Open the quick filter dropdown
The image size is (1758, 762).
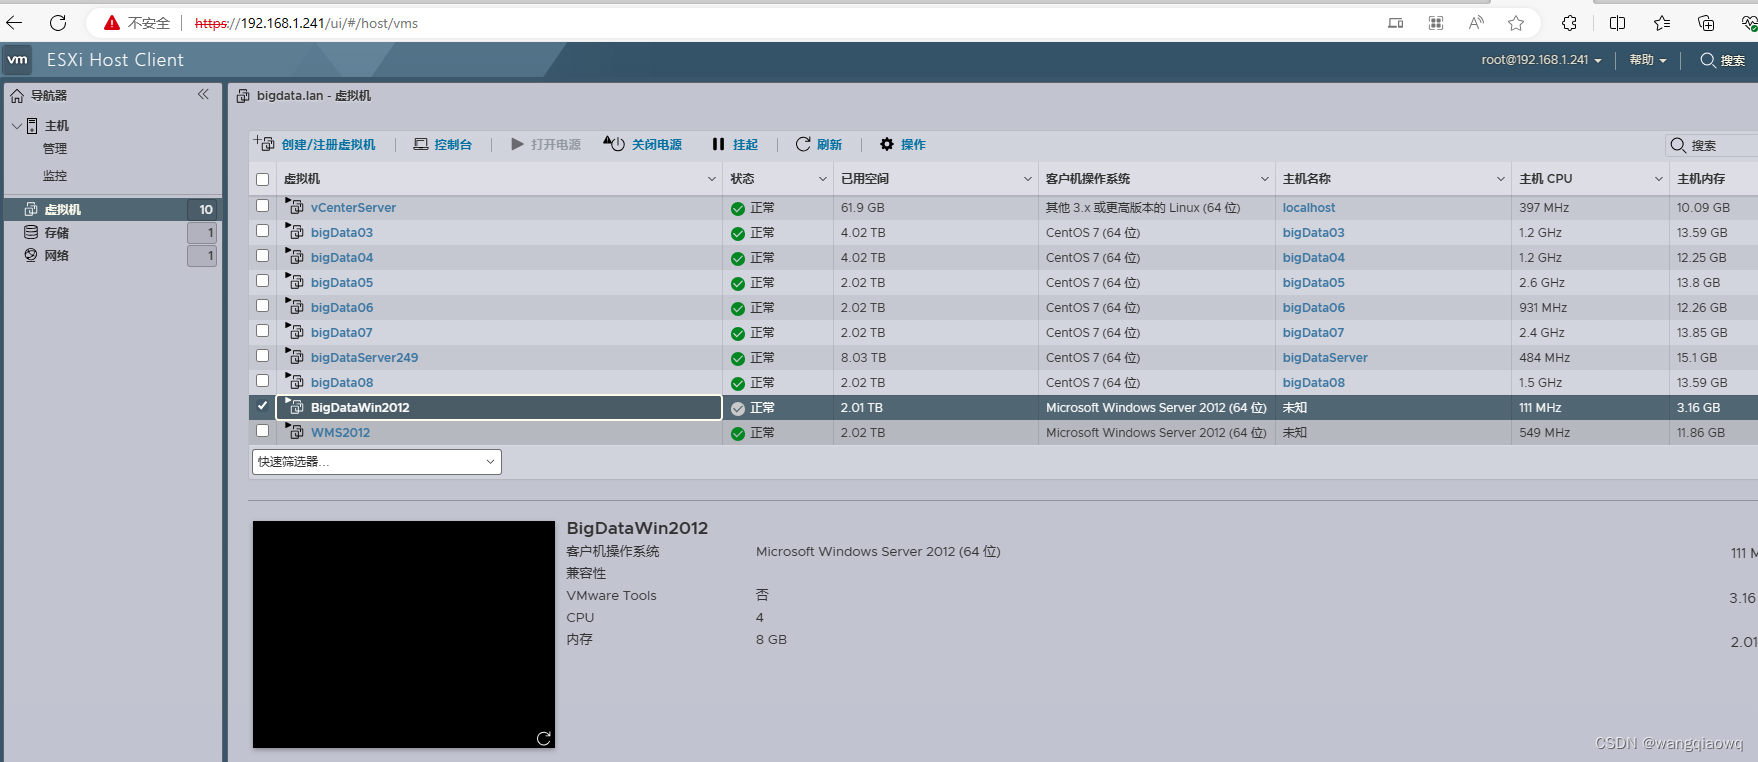click(x=376, y=461)
